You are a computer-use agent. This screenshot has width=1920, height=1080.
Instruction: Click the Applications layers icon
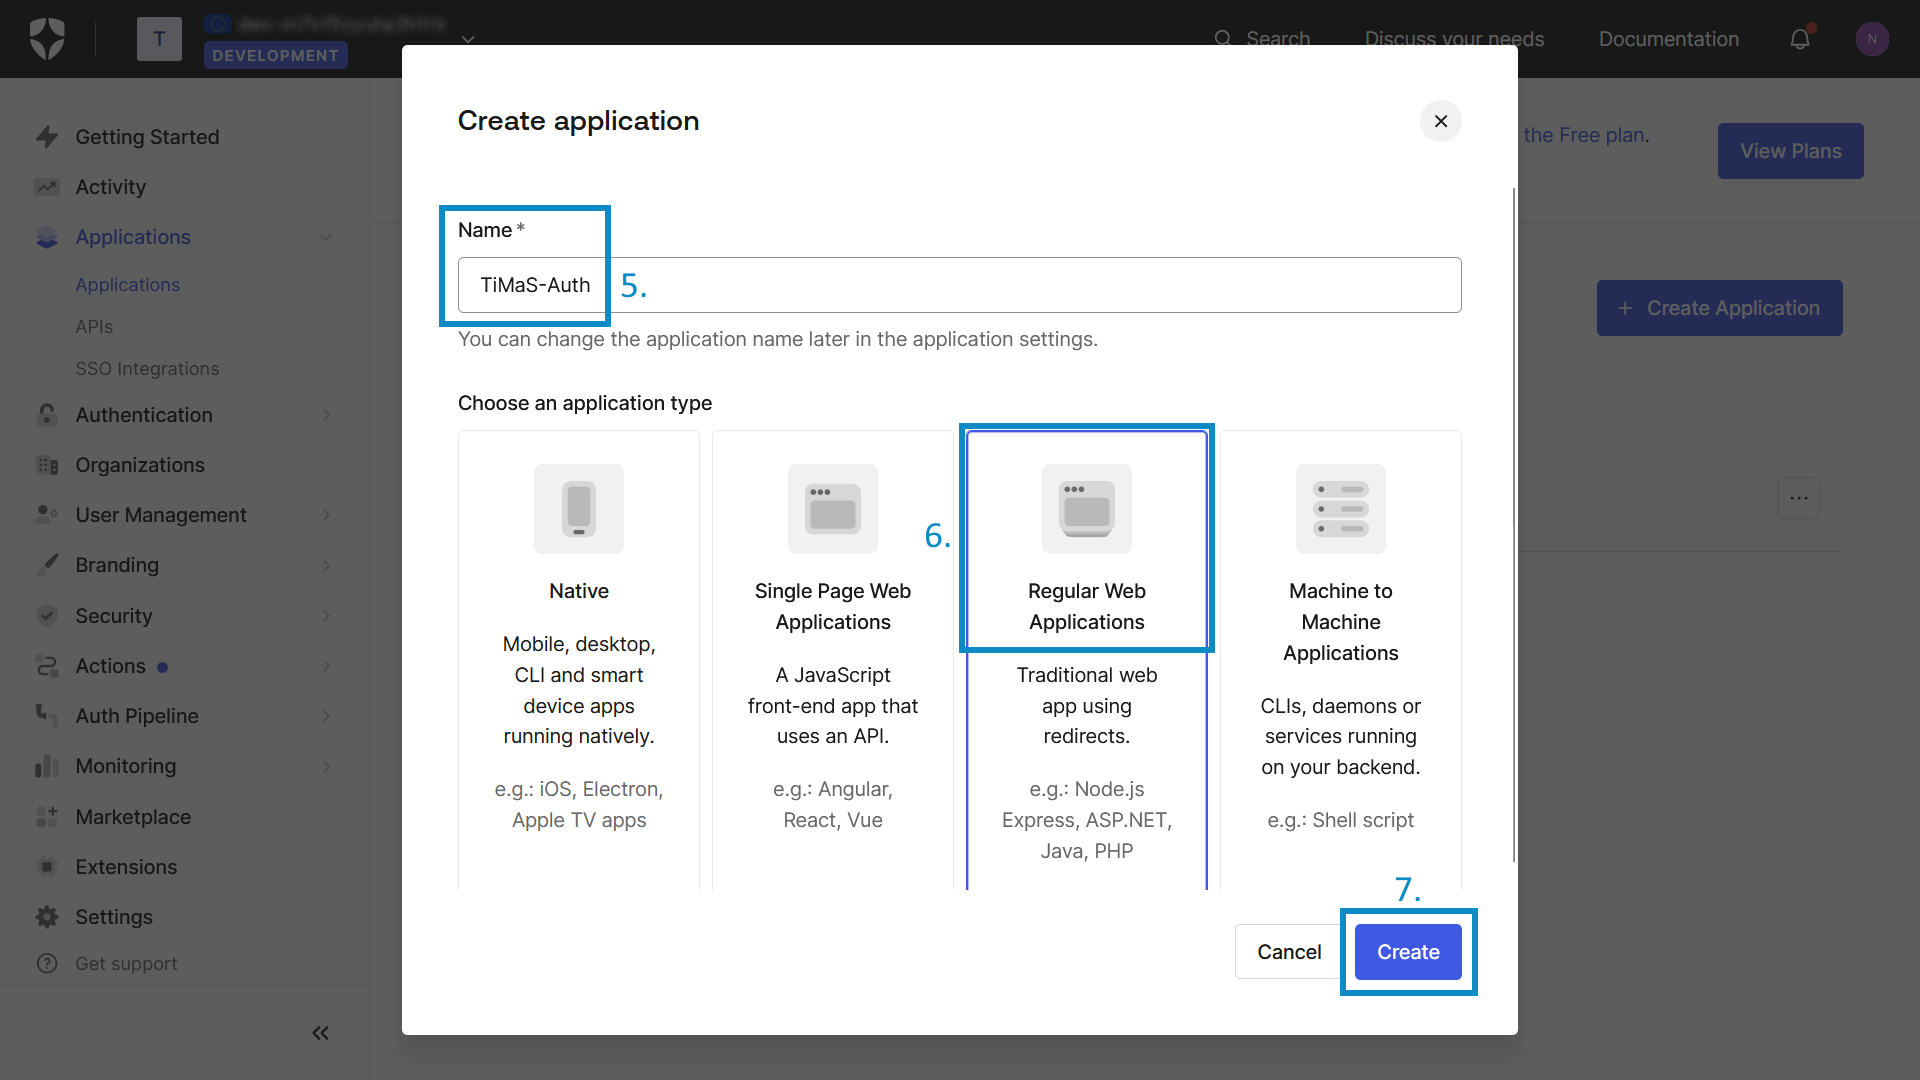(46, 237)
